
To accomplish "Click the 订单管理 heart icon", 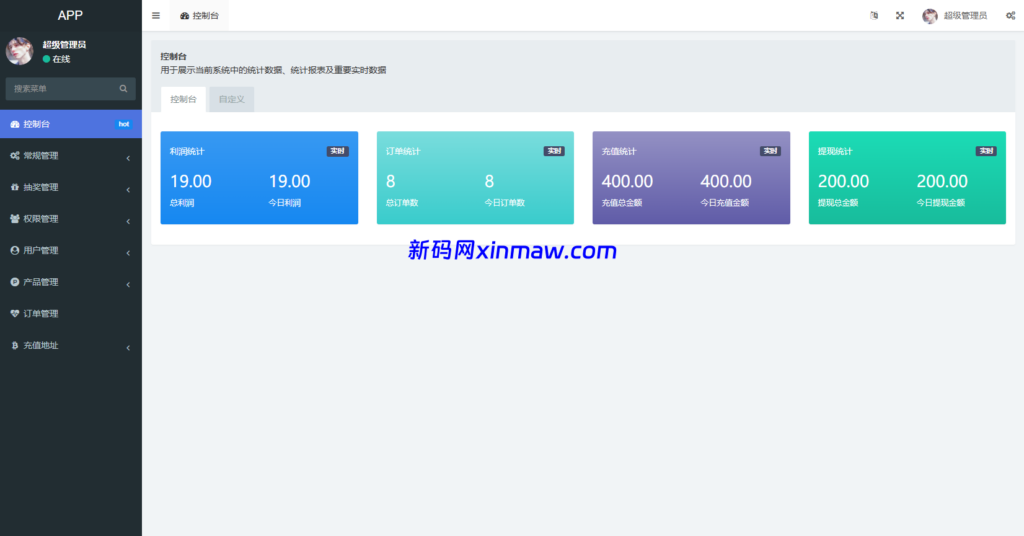I will (x=14, y=313).
